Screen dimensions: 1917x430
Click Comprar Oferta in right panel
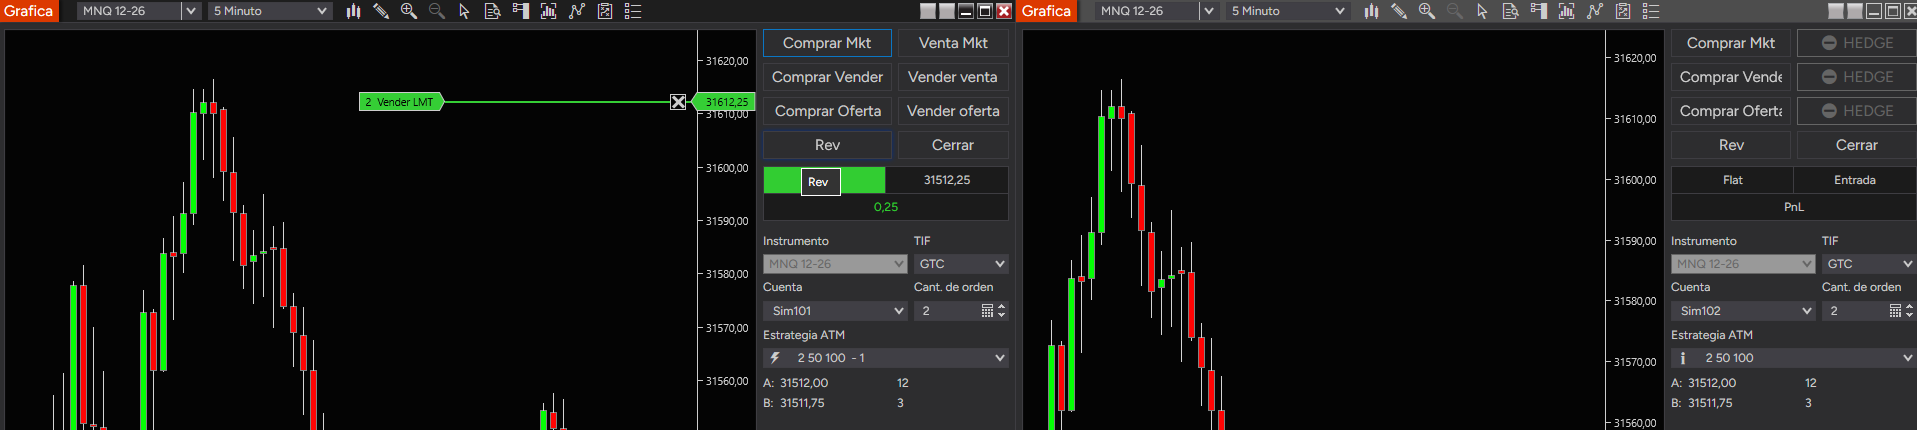coord(1731,111)
